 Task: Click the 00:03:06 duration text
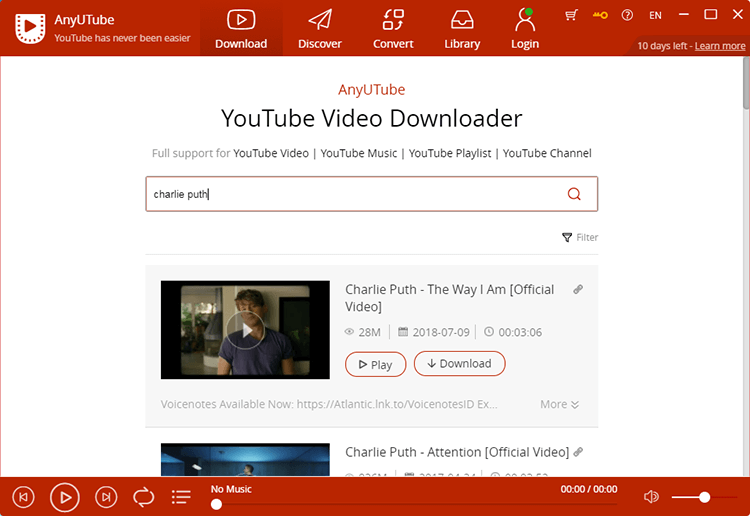(520, 332)
